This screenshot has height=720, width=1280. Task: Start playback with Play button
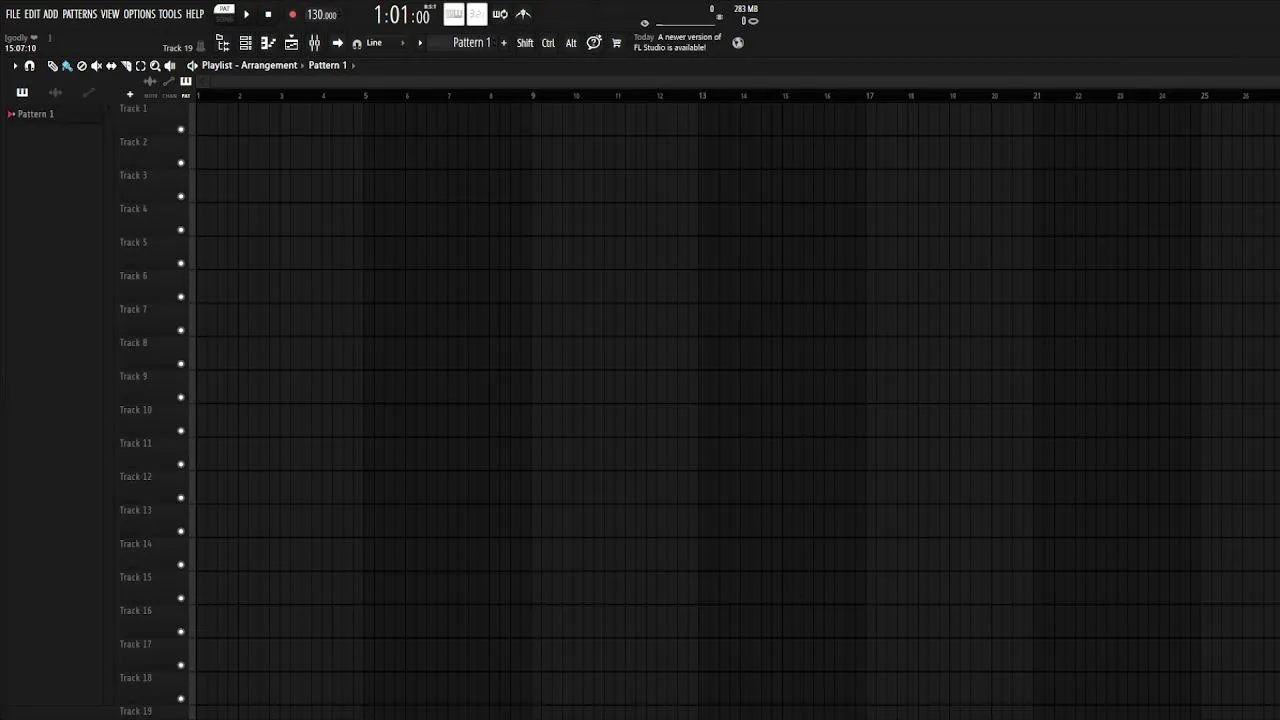coord(246,14)
